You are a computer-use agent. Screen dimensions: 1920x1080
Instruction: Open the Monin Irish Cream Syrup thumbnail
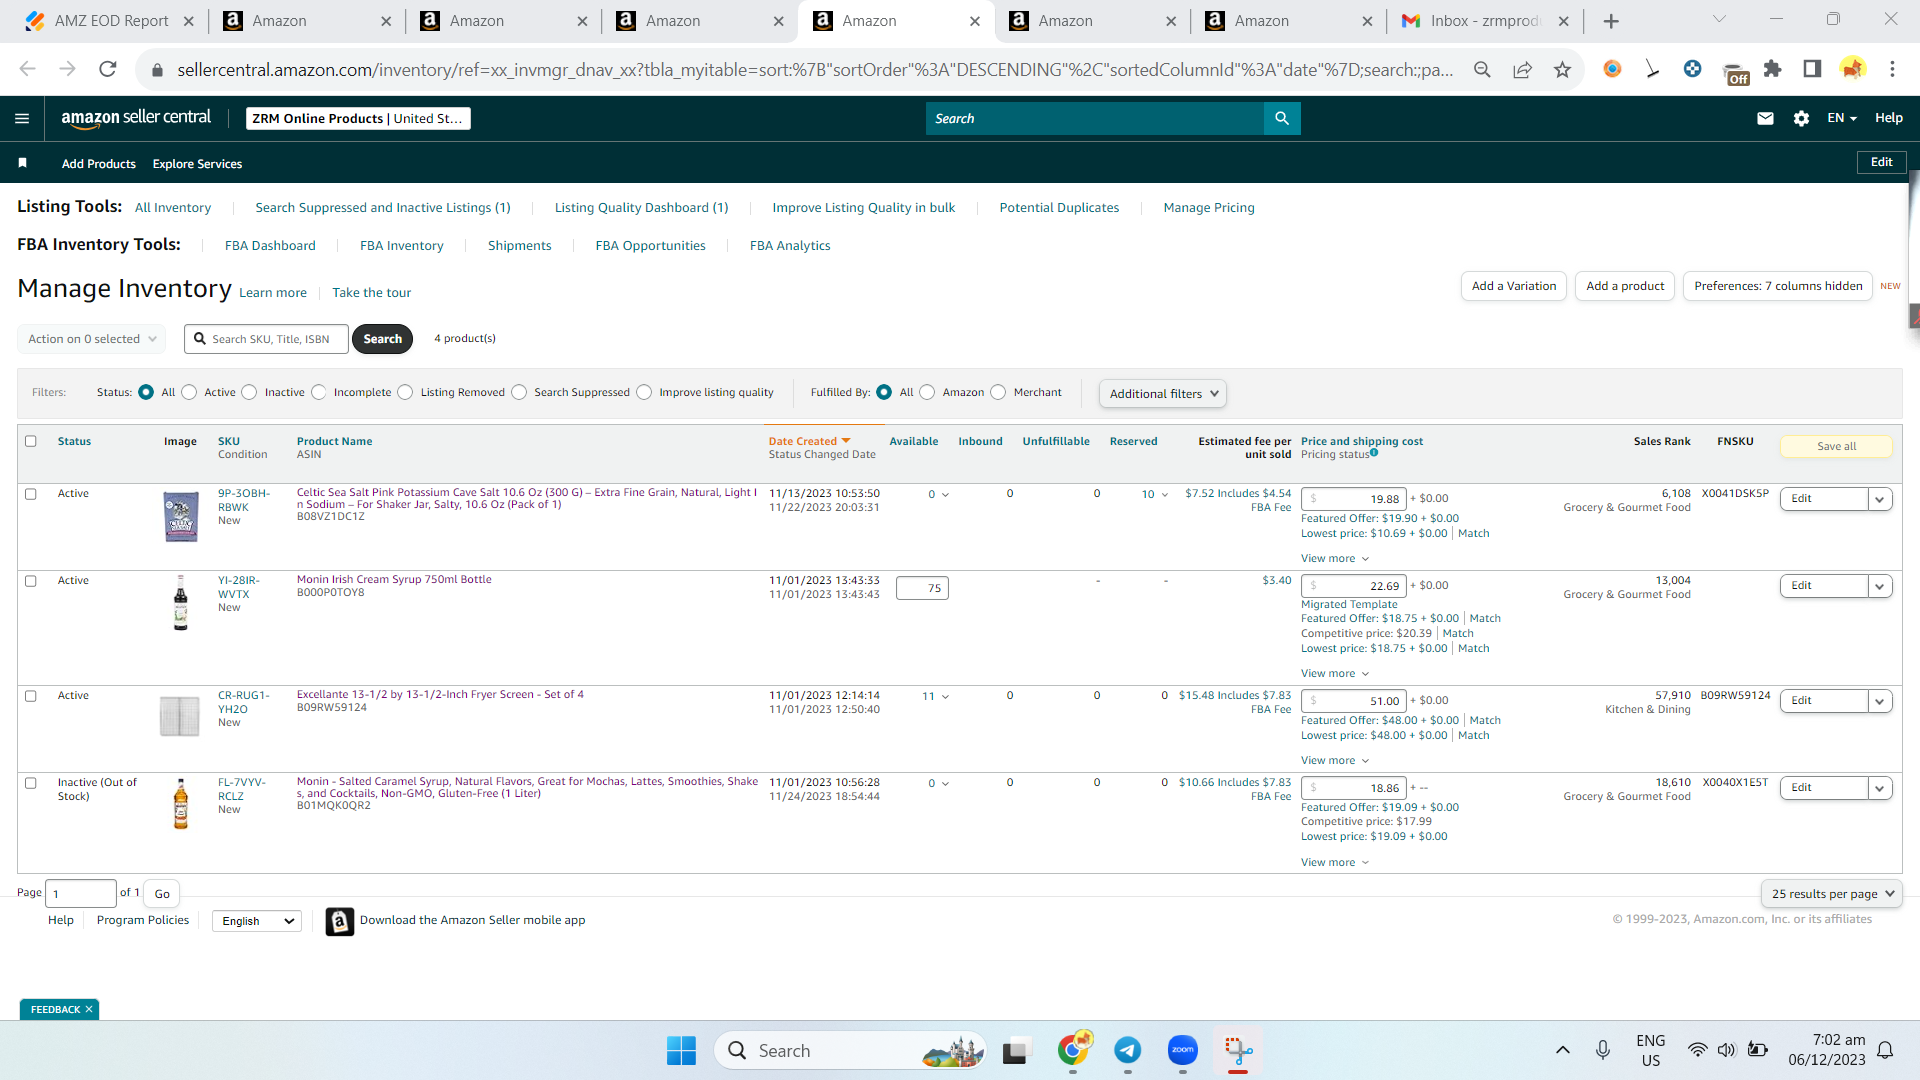[181, 602]
